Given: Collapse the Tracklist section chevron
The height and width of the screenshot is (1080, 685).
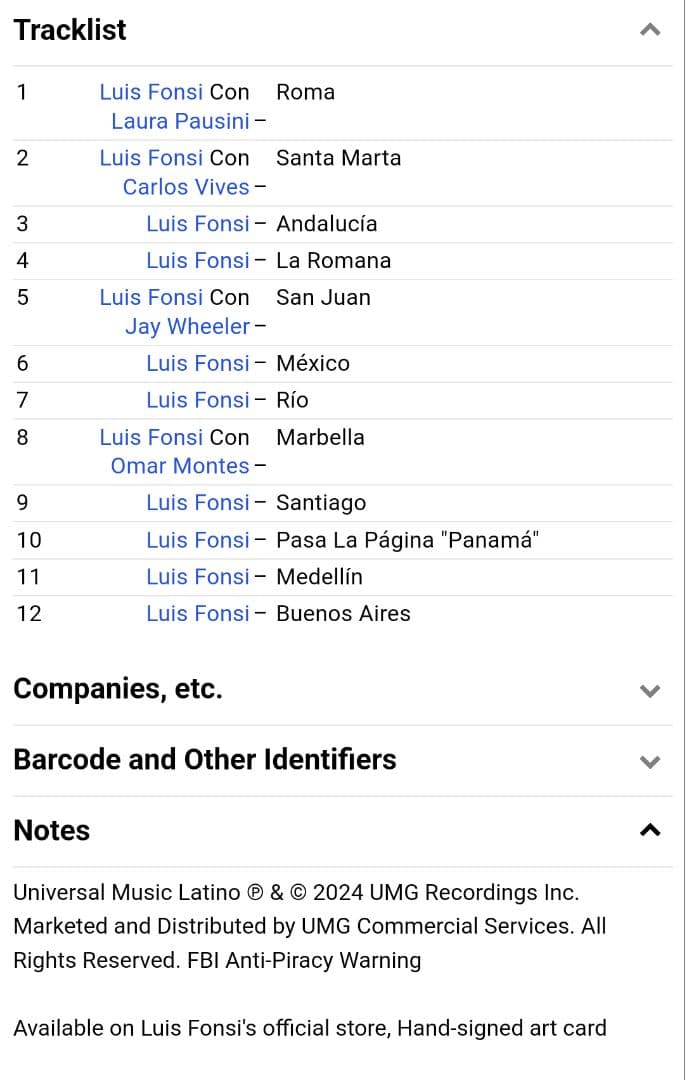Looking at the screenshot, I should tap(650, 30).
